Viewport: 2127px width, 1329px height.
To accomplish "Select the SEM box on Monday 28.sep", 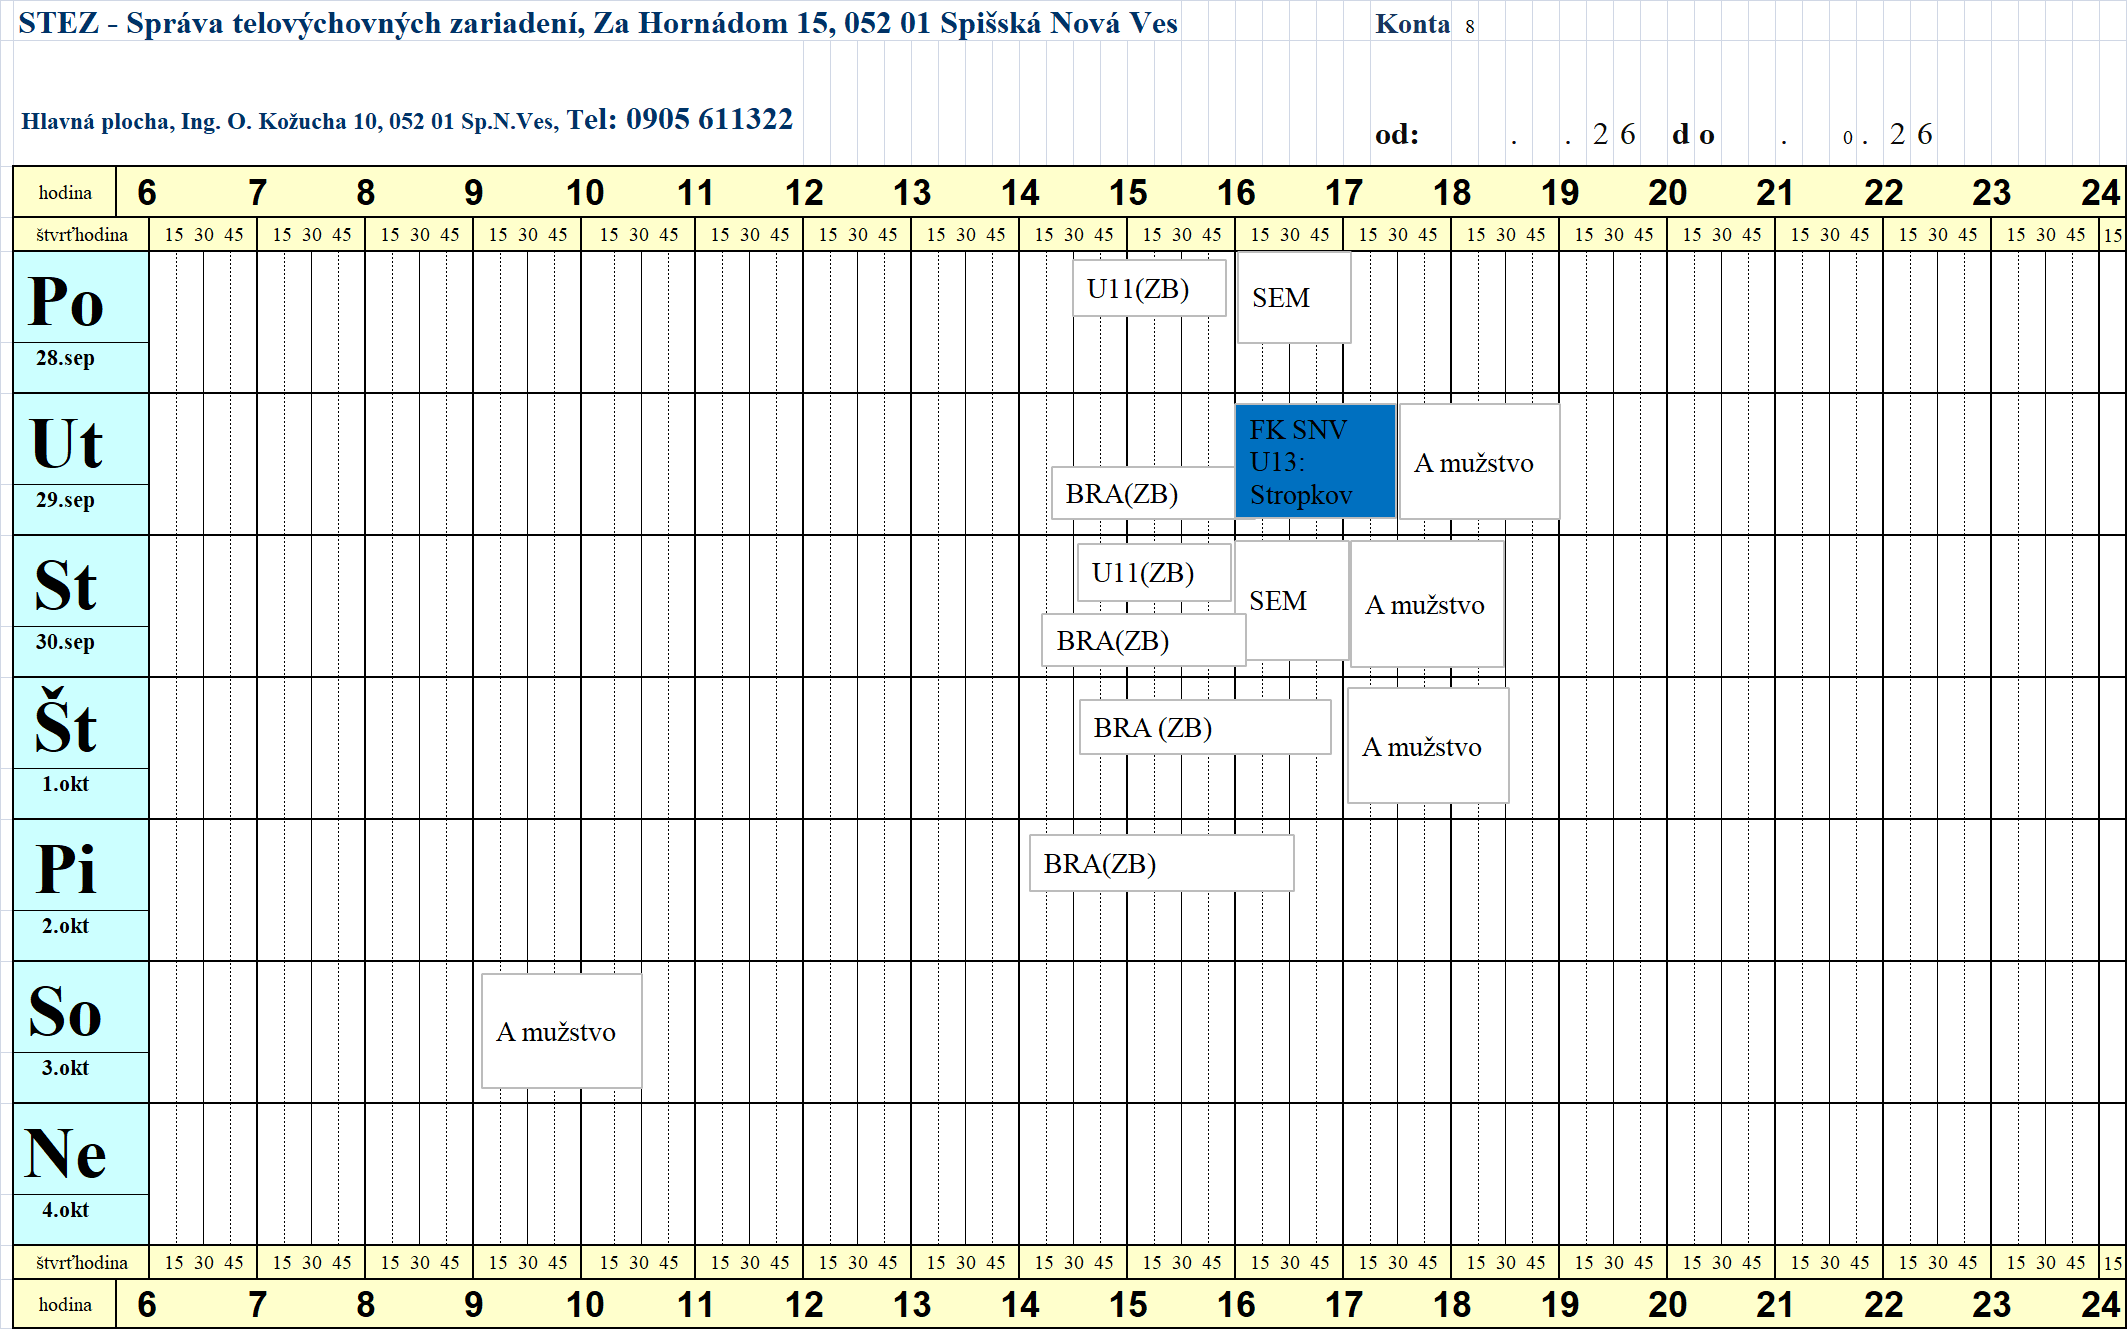I will (x=1294, y=297).
